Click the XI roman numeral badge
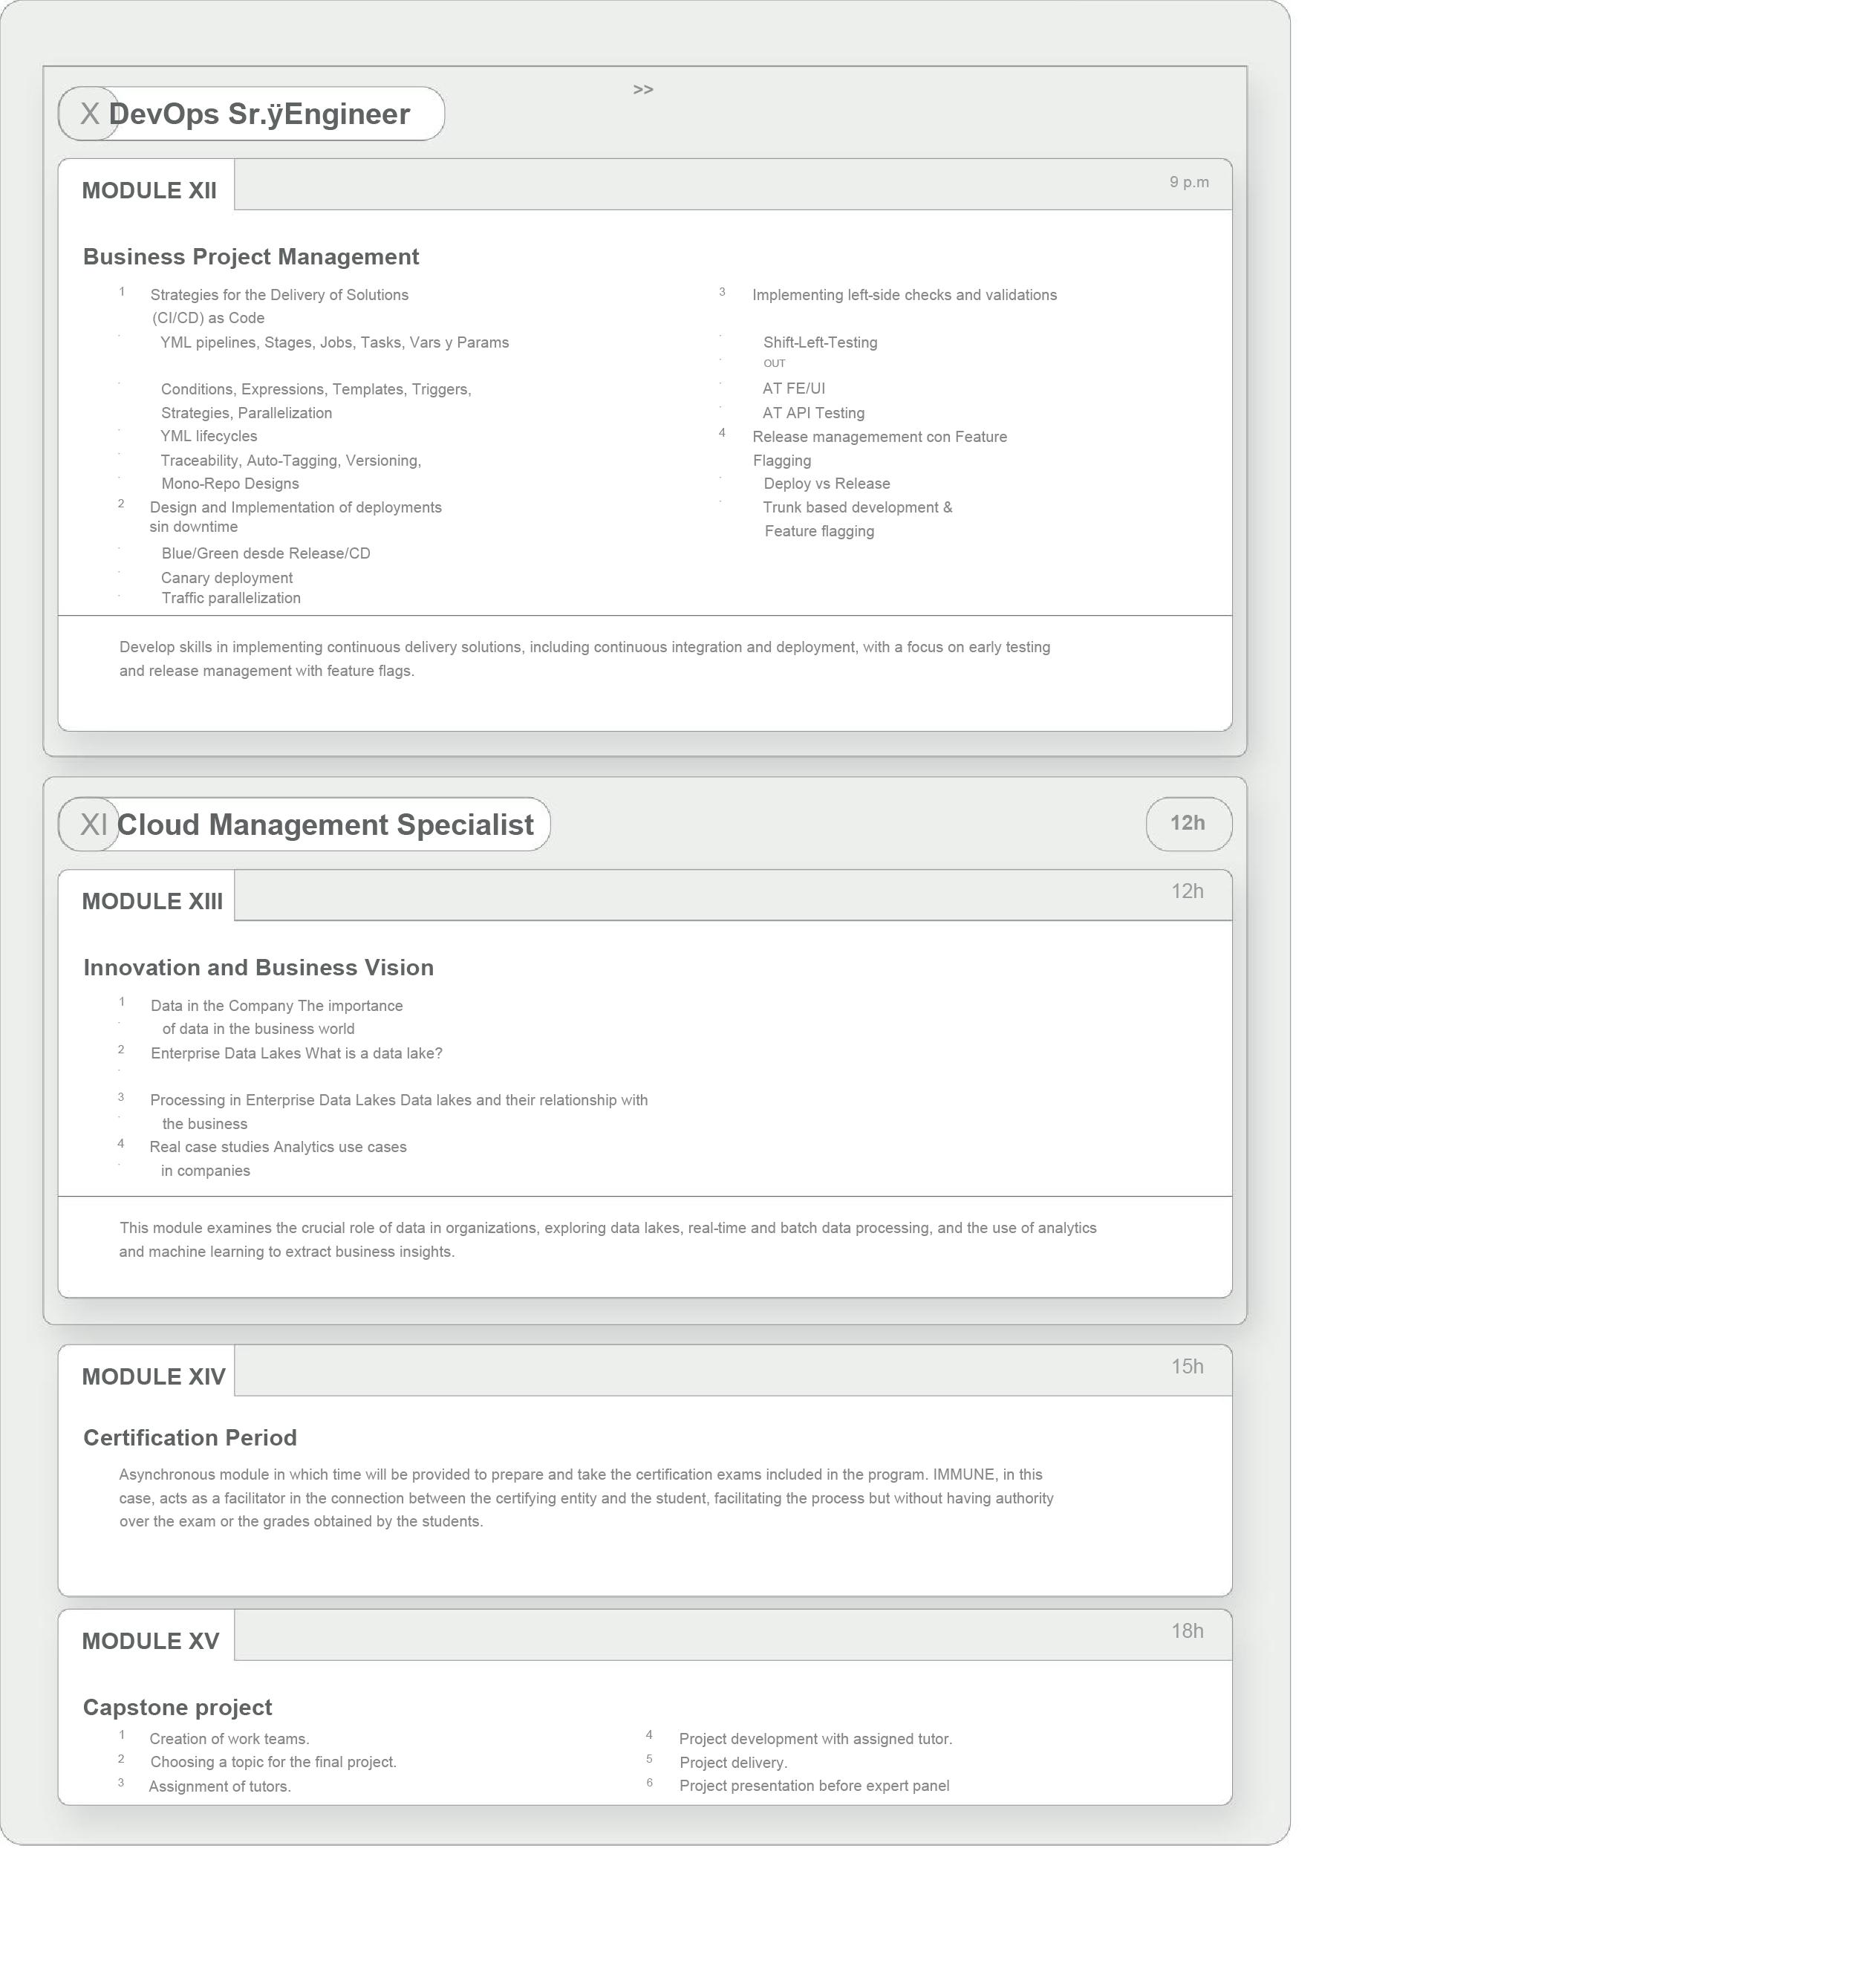Image resolution: width=1876 pixels, height=1987 pixels. tap(92, 825)
